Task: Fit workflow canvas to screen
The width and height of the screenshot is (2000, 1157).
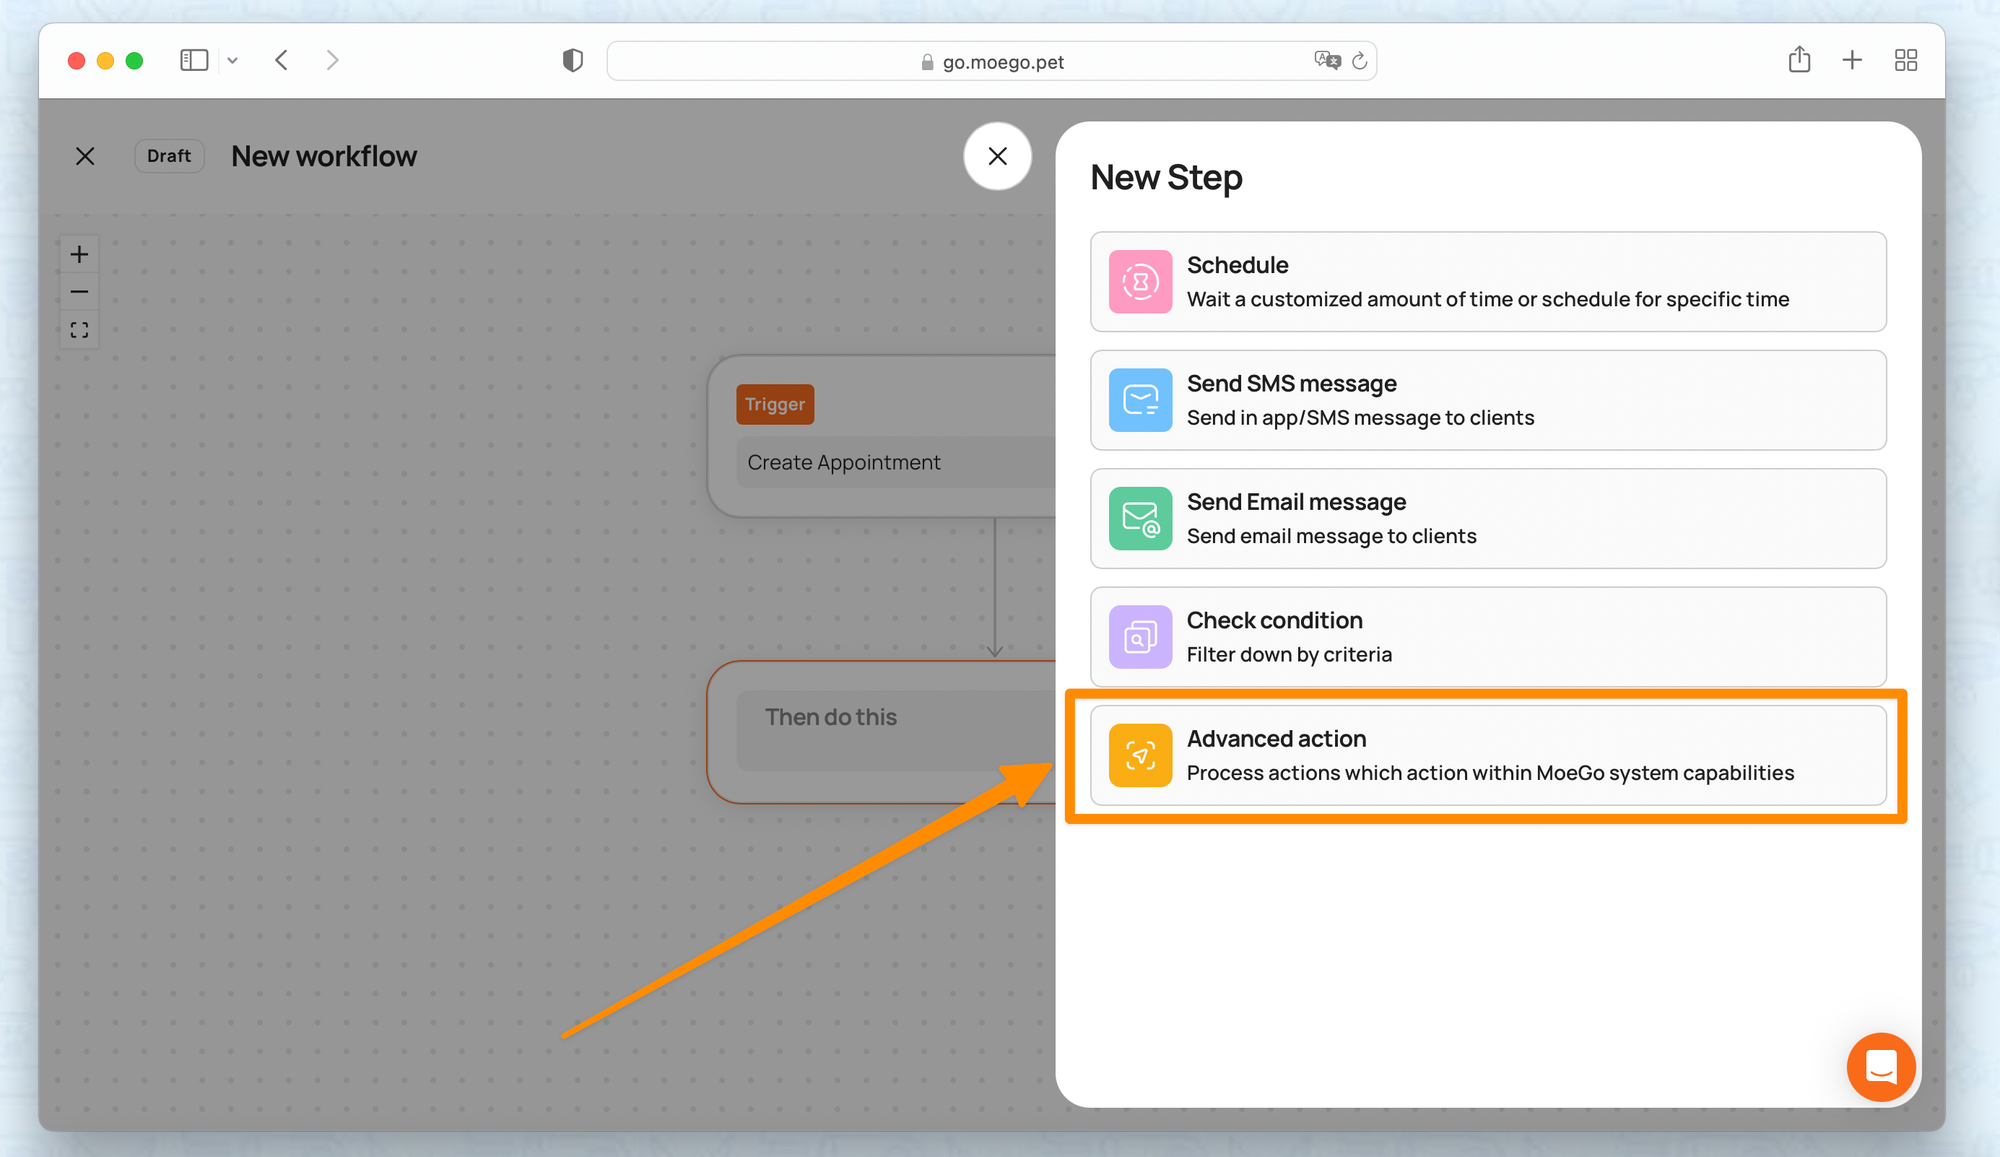Action: pyautogui.click(x=80, y=330)
